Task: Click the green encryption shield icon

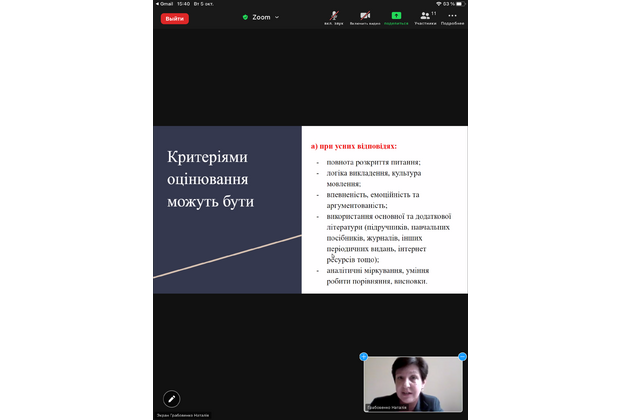Action: click(245, 17)
